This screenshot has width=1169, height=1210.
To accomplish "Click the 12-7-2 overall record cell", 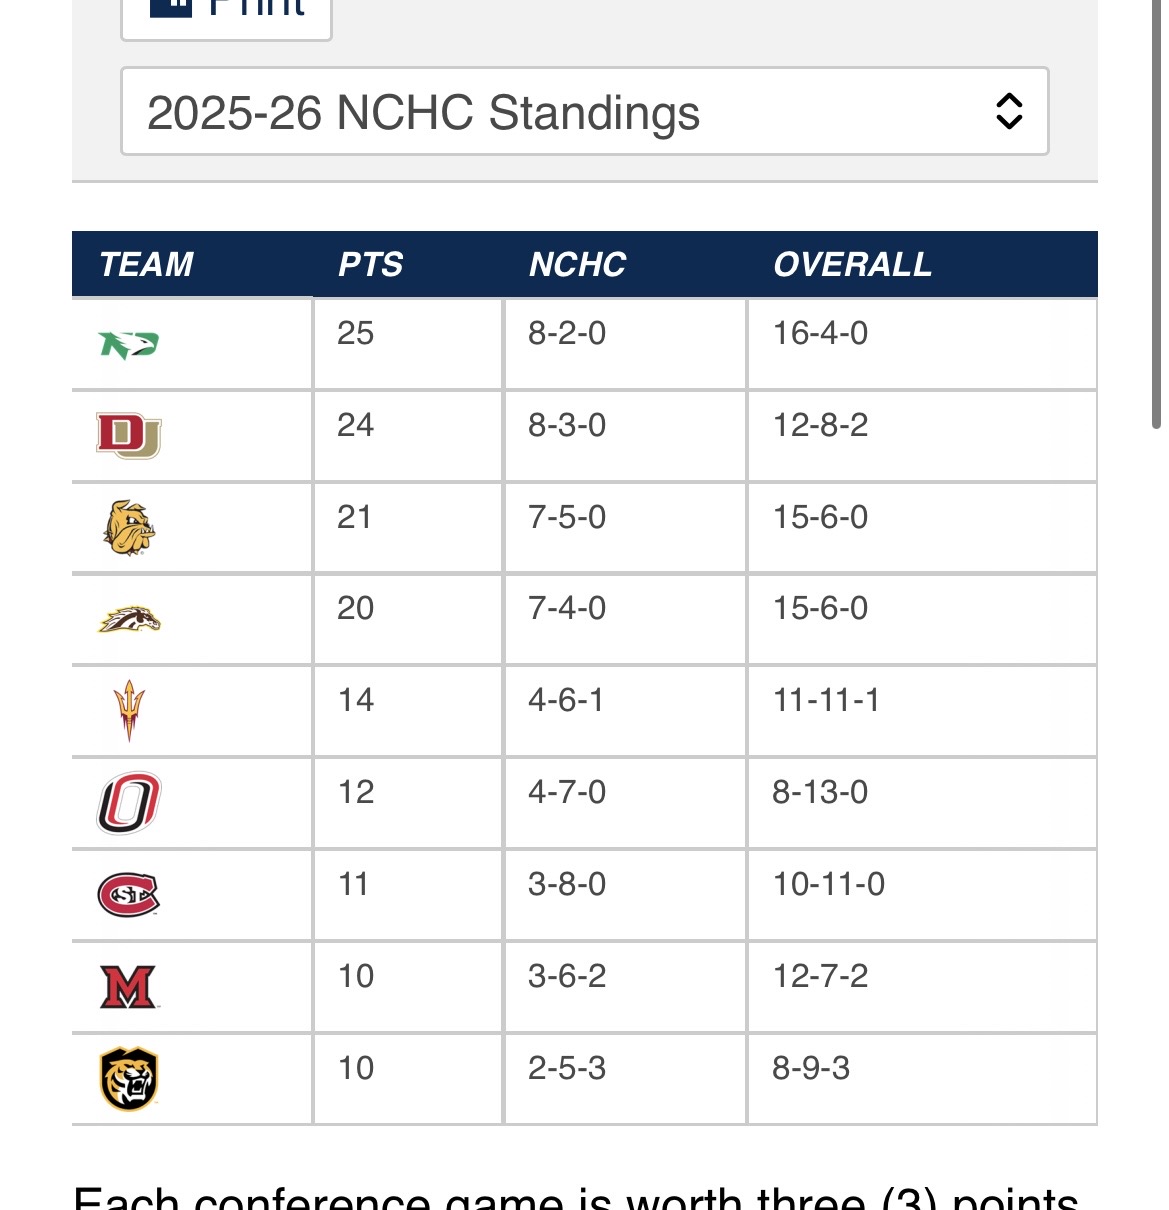I will pyautogui.click(x=820, y=976).
